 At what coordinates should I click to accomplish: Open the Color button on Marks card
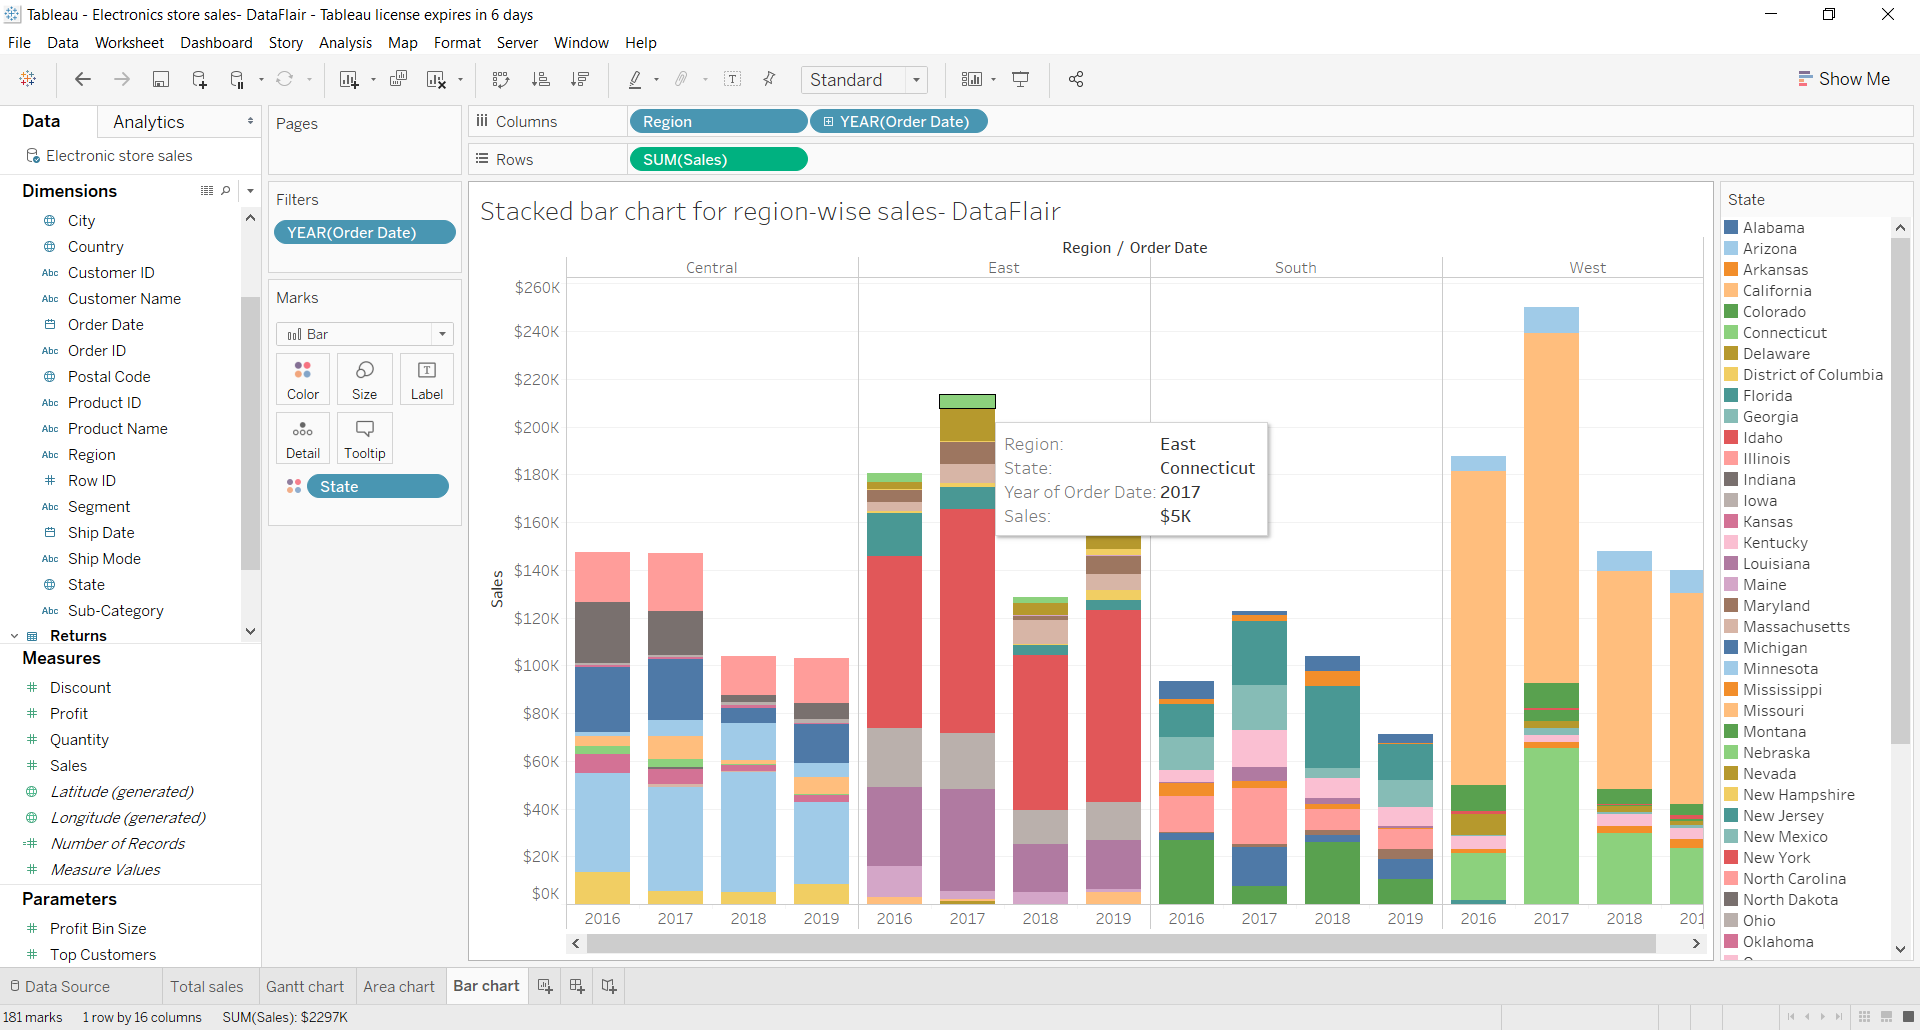(302, 378)
